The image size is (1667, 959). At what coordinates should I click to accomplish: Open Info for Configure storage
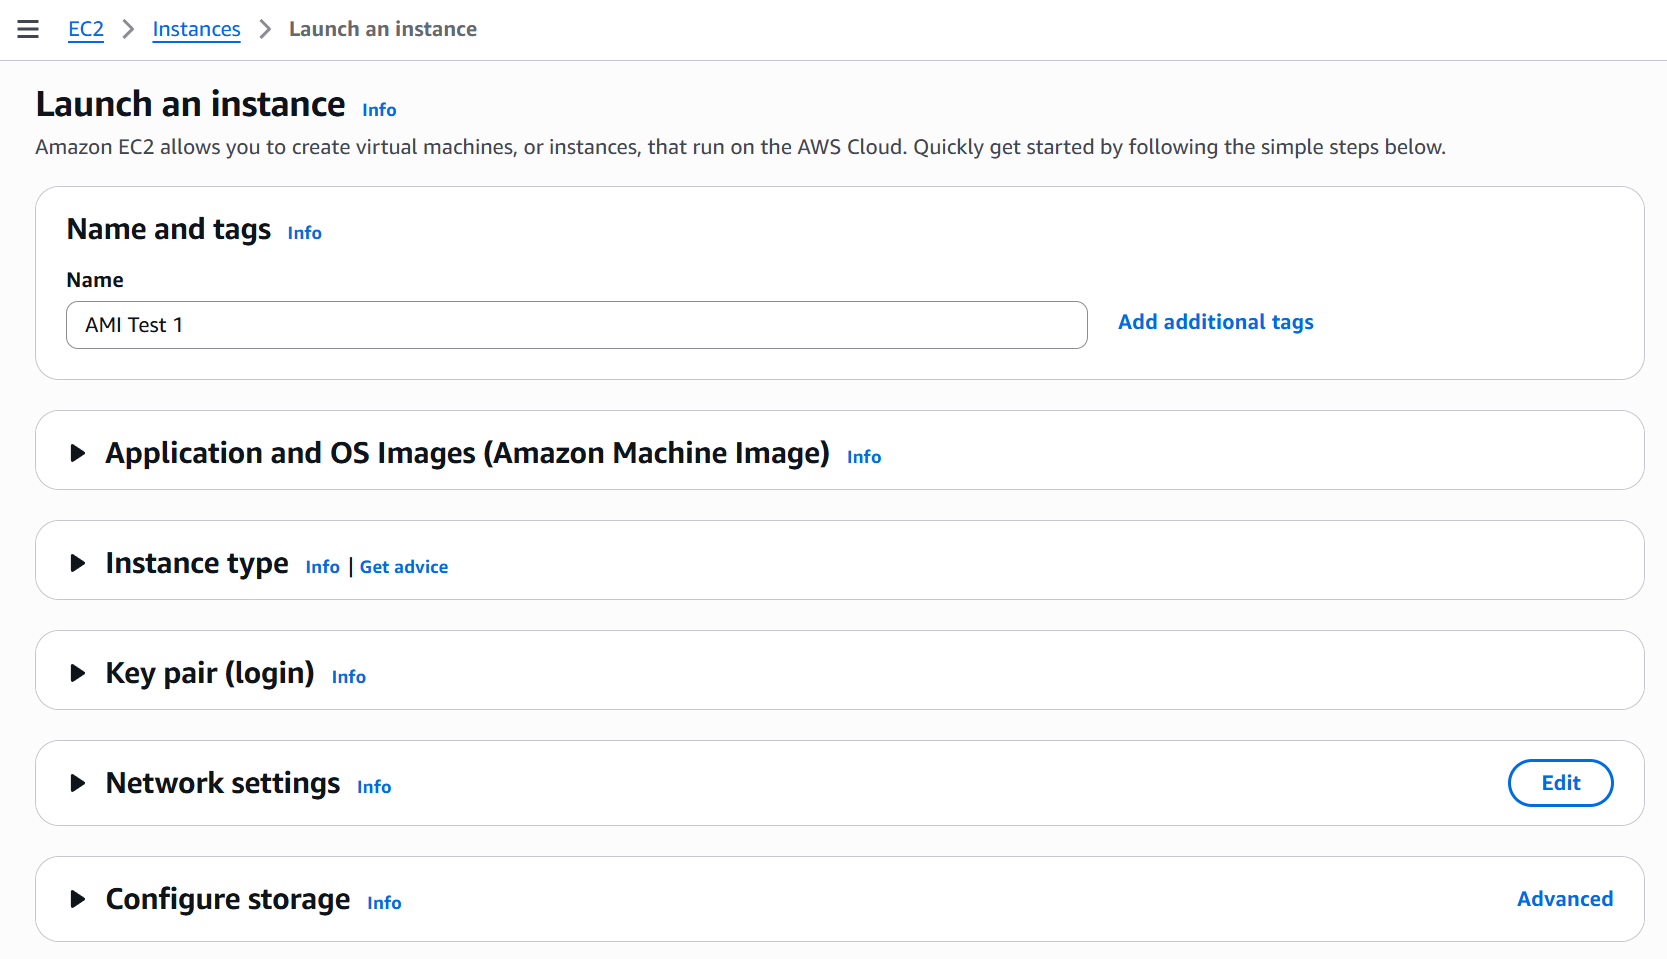point(384,903)
